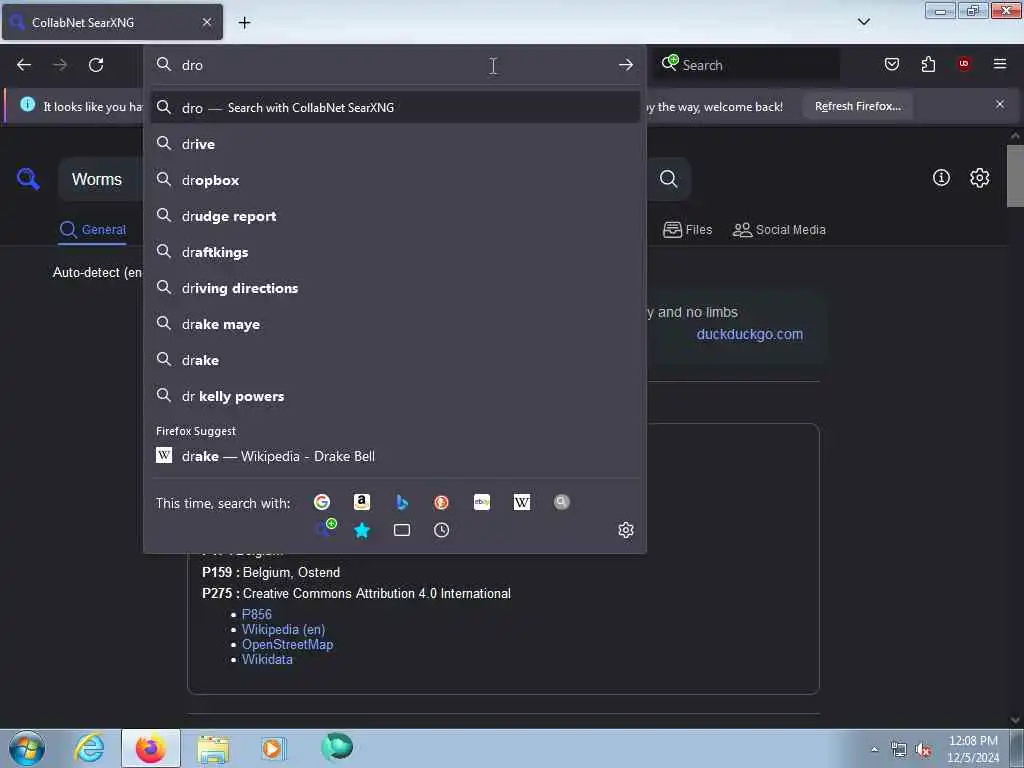Open the Wikipedia (en) link
Image resolution: width=1024 pixels, height=768 pixels.
click(x=283, y=630)
